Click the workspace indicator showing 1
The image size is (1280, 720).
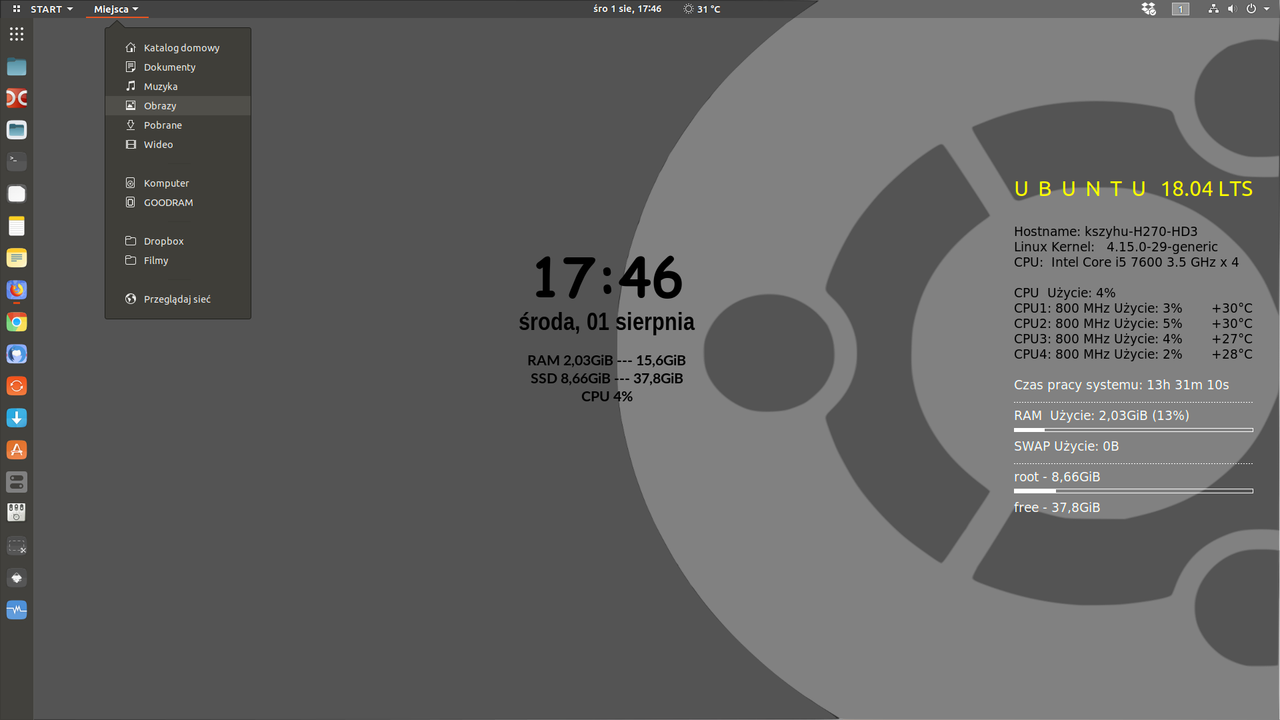(x=1181, y=9)
